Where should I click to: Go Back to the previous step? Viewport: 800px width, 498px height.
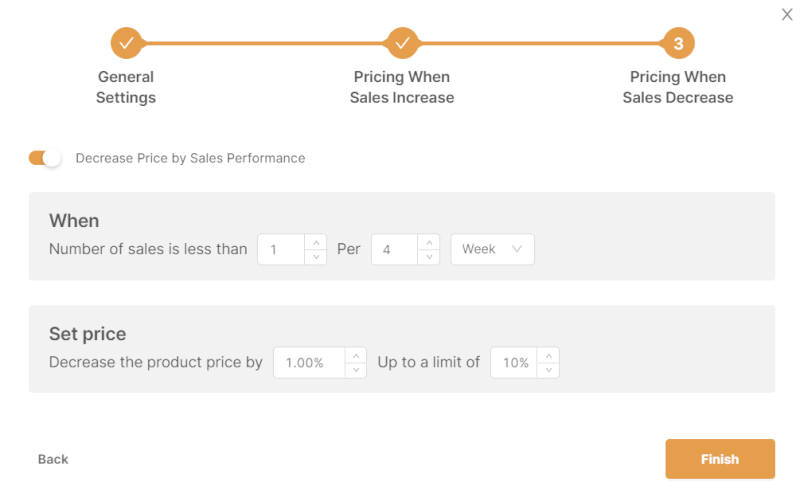pos(53,459)
